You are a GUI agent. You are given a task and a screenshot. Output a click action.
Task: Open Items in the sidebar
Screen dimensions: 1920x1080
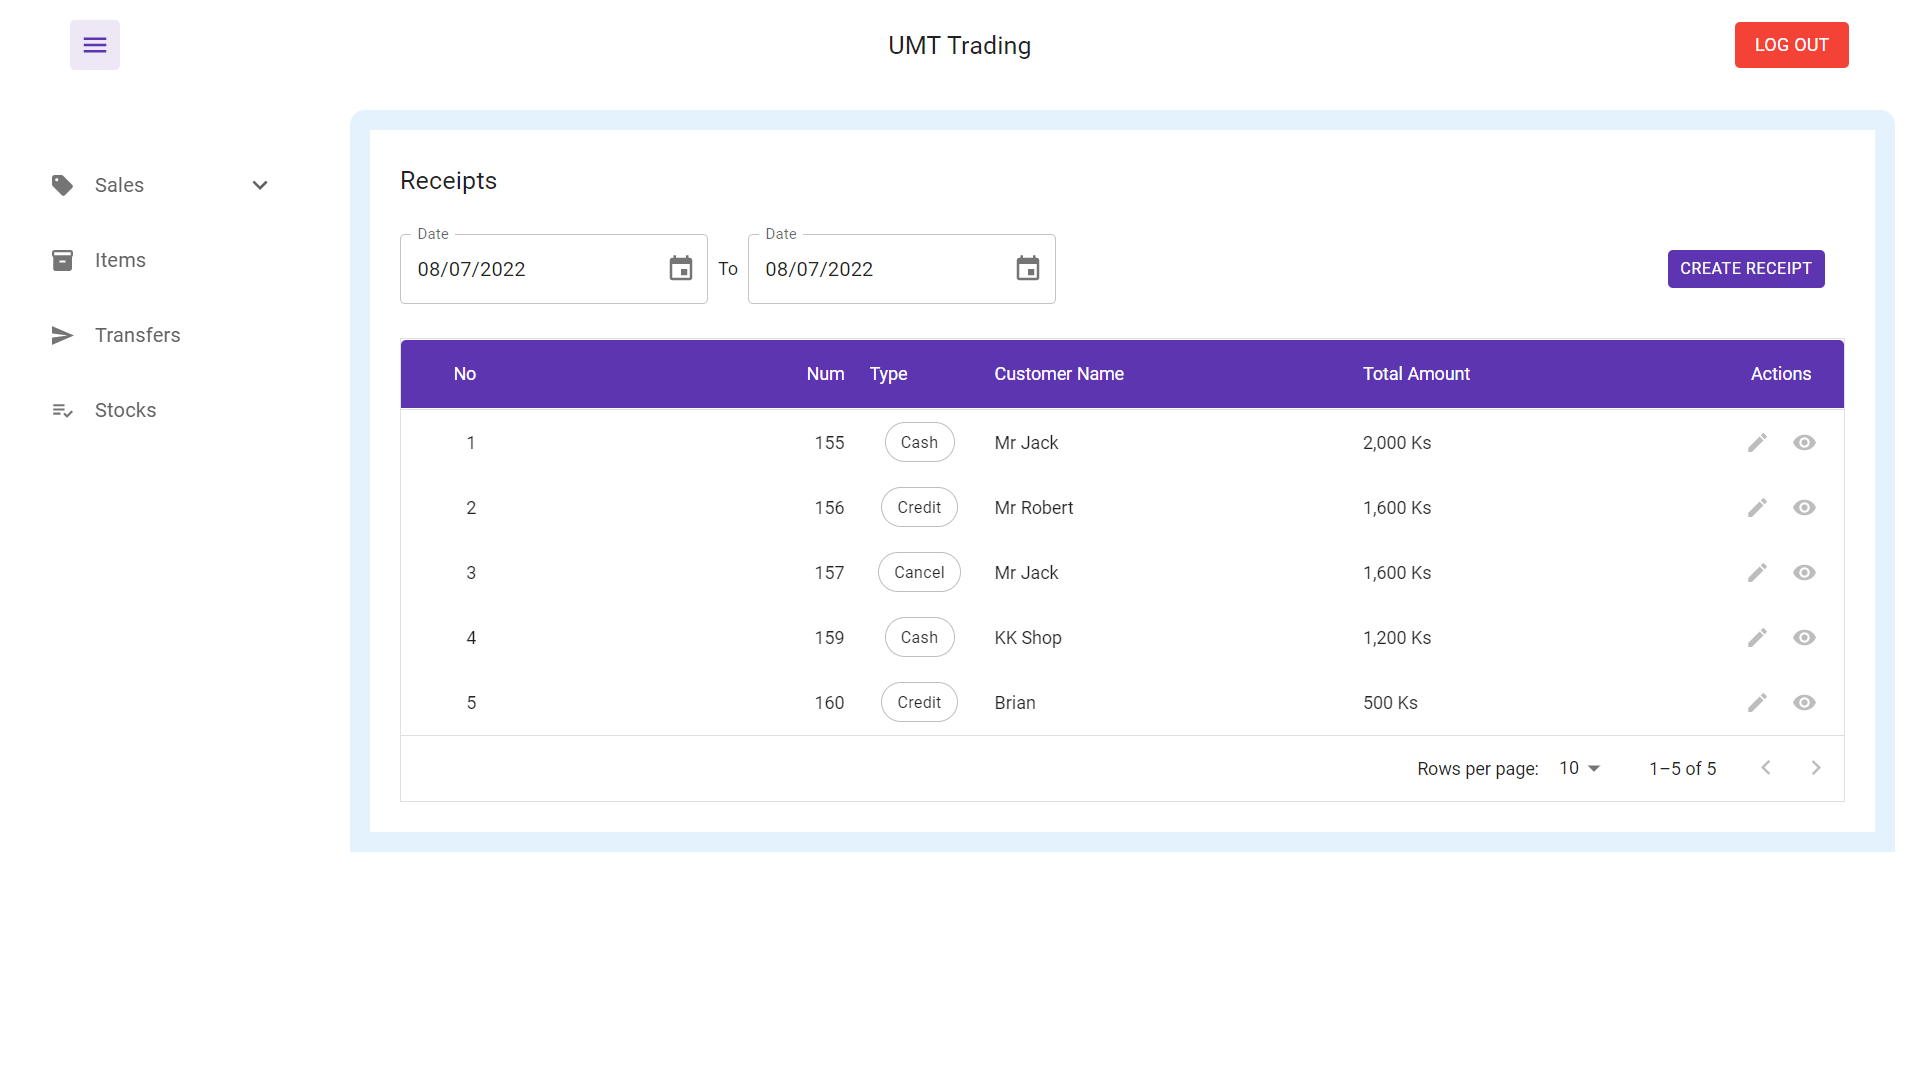click(x=120, y=260)
